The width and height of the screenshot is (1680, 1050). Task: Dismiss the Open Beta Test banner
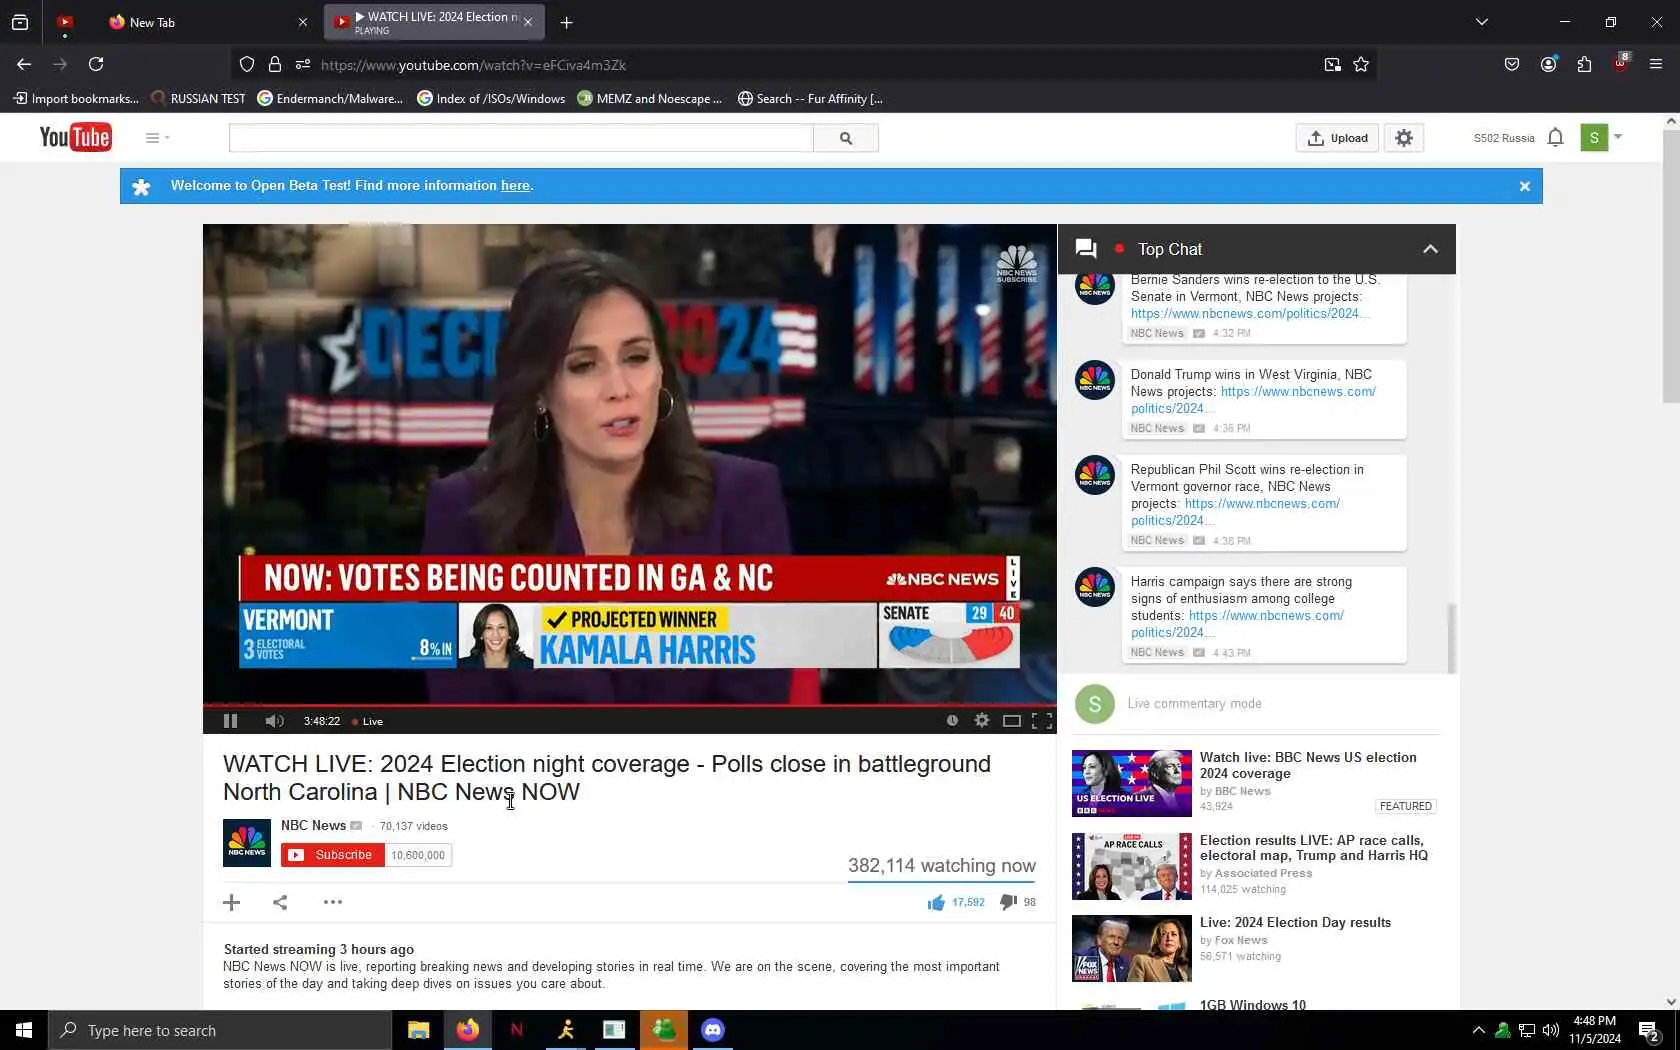[1525, 186]
